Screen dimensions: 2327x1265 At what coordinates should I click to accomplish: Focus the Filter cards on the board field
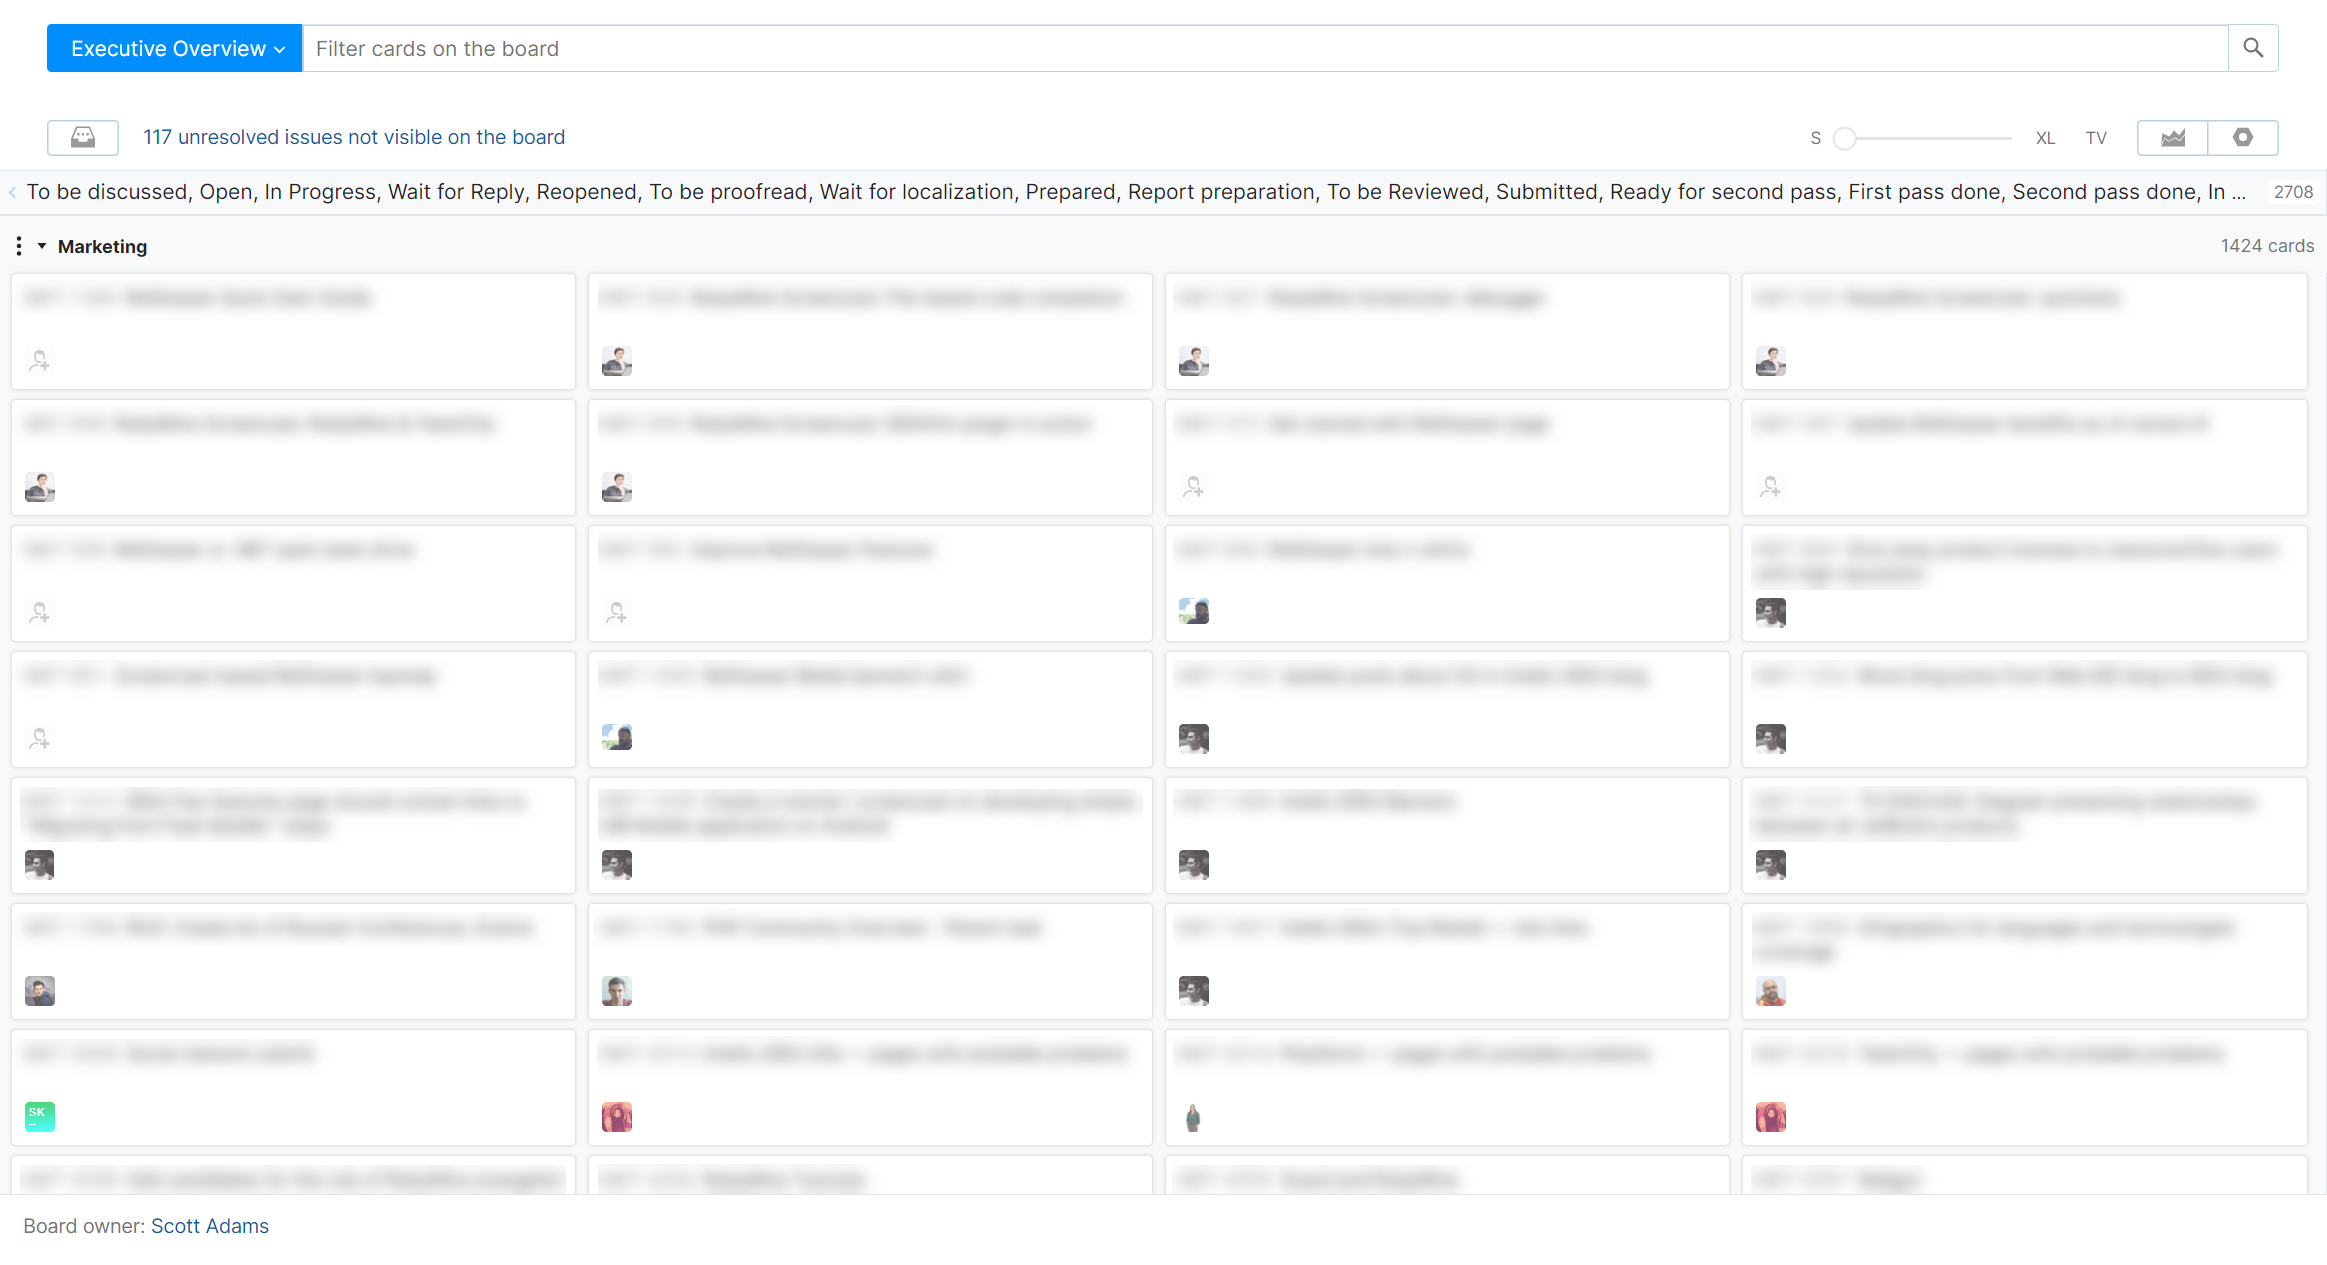[1264, 48]
